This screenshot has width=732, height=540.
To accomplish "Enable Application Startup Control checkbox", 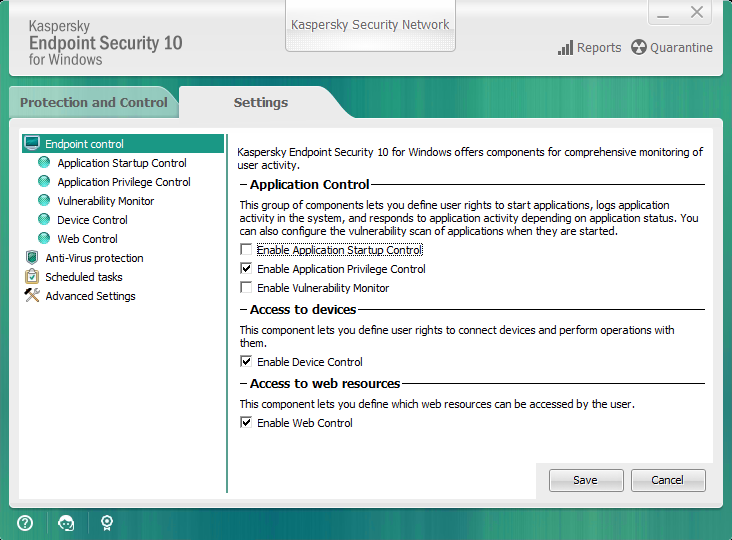I will 246,250.
